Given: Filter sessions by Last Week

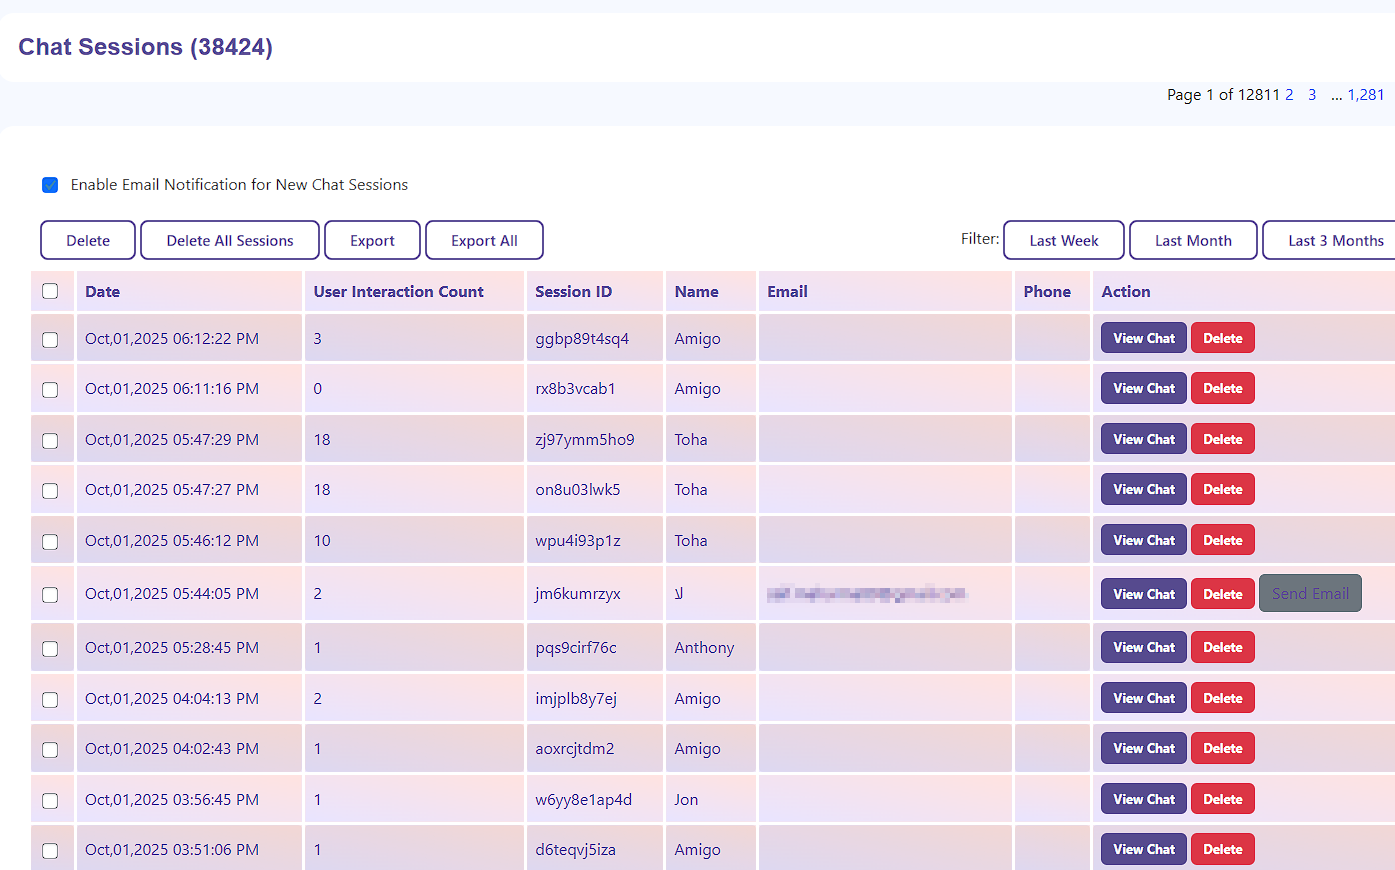Looking at the screenshot, I should tap(1063, 240).
